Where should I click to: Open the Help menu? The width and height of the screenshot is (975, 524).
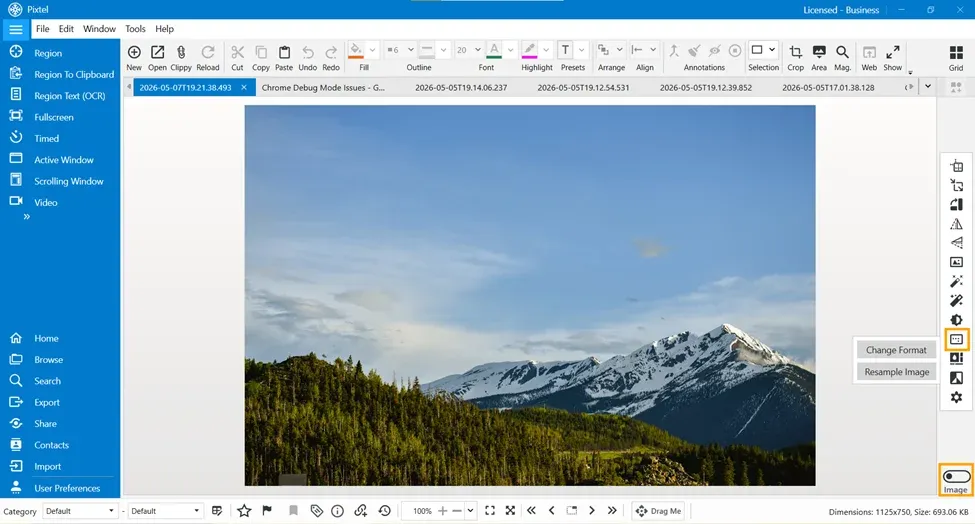[x=164, y=29]
